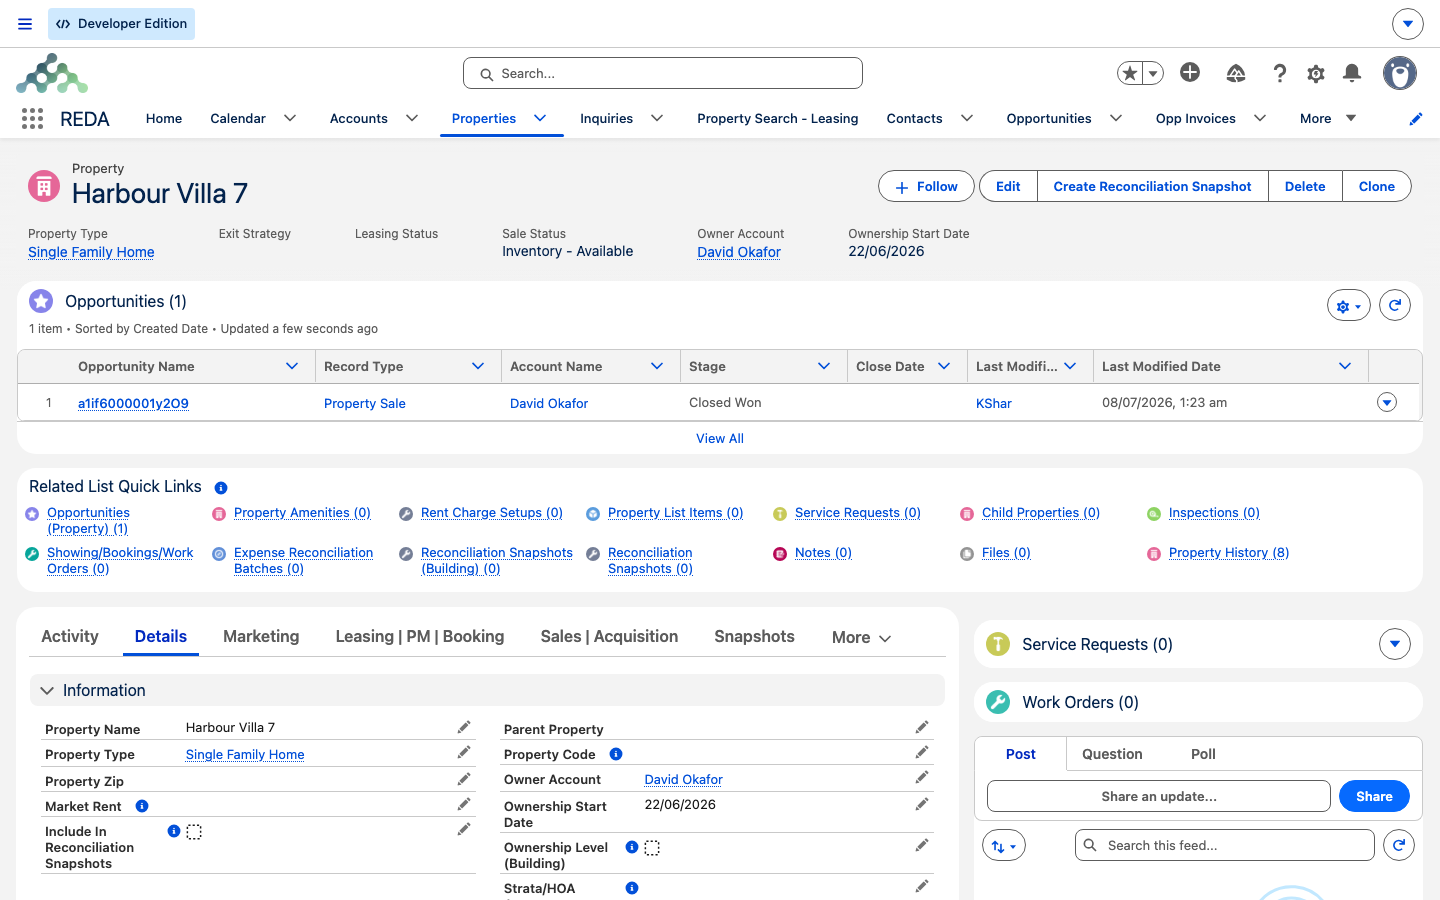Edit the navigation bar with pencil icon

[1416, 119]
